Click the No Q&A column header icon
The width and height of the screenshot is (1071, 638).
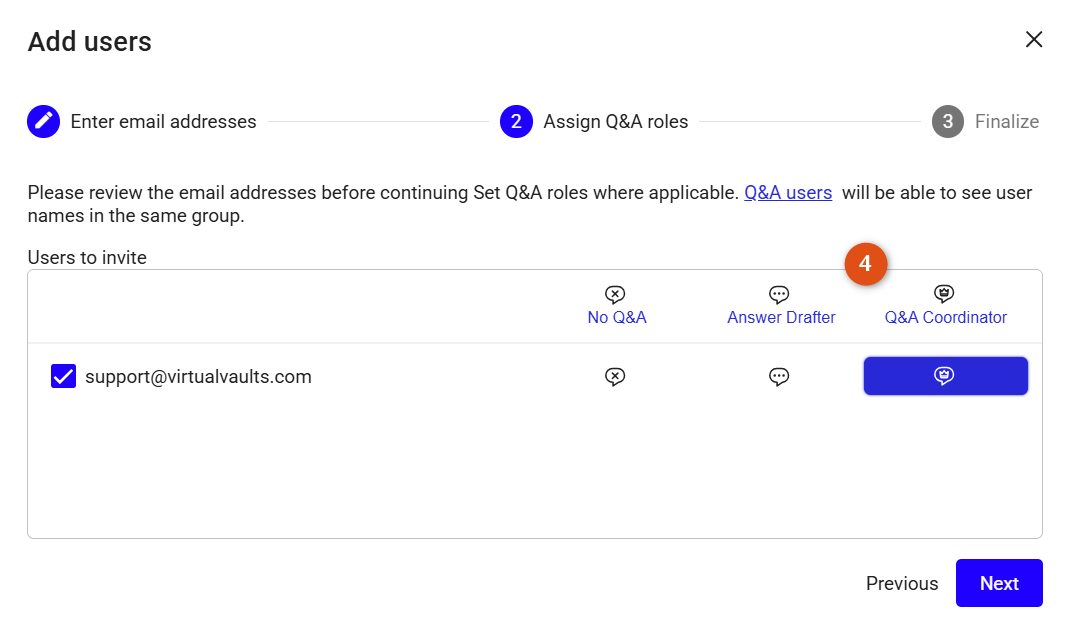coord(615,294)
